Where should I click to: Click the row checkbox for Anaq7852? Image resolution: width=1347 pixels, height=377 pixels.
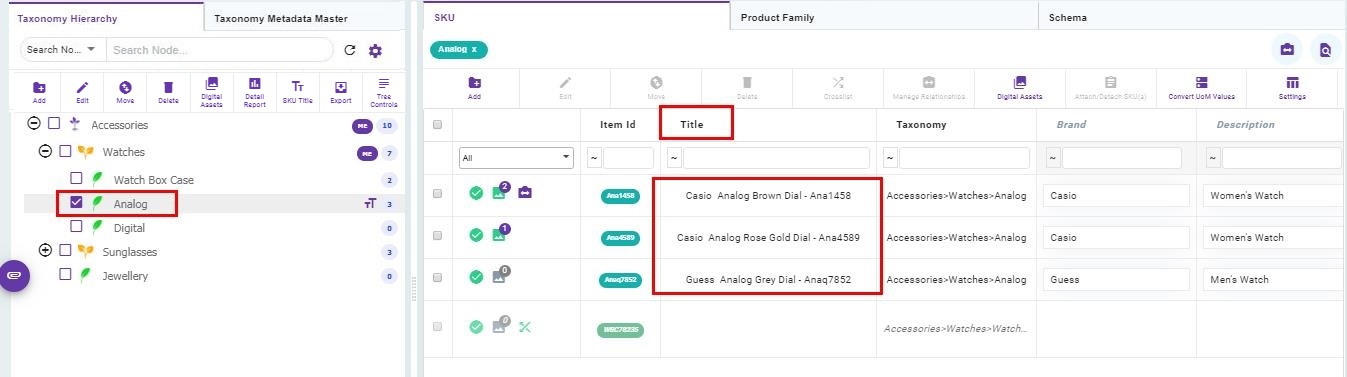pyautogui.click(x=437, y=278)
